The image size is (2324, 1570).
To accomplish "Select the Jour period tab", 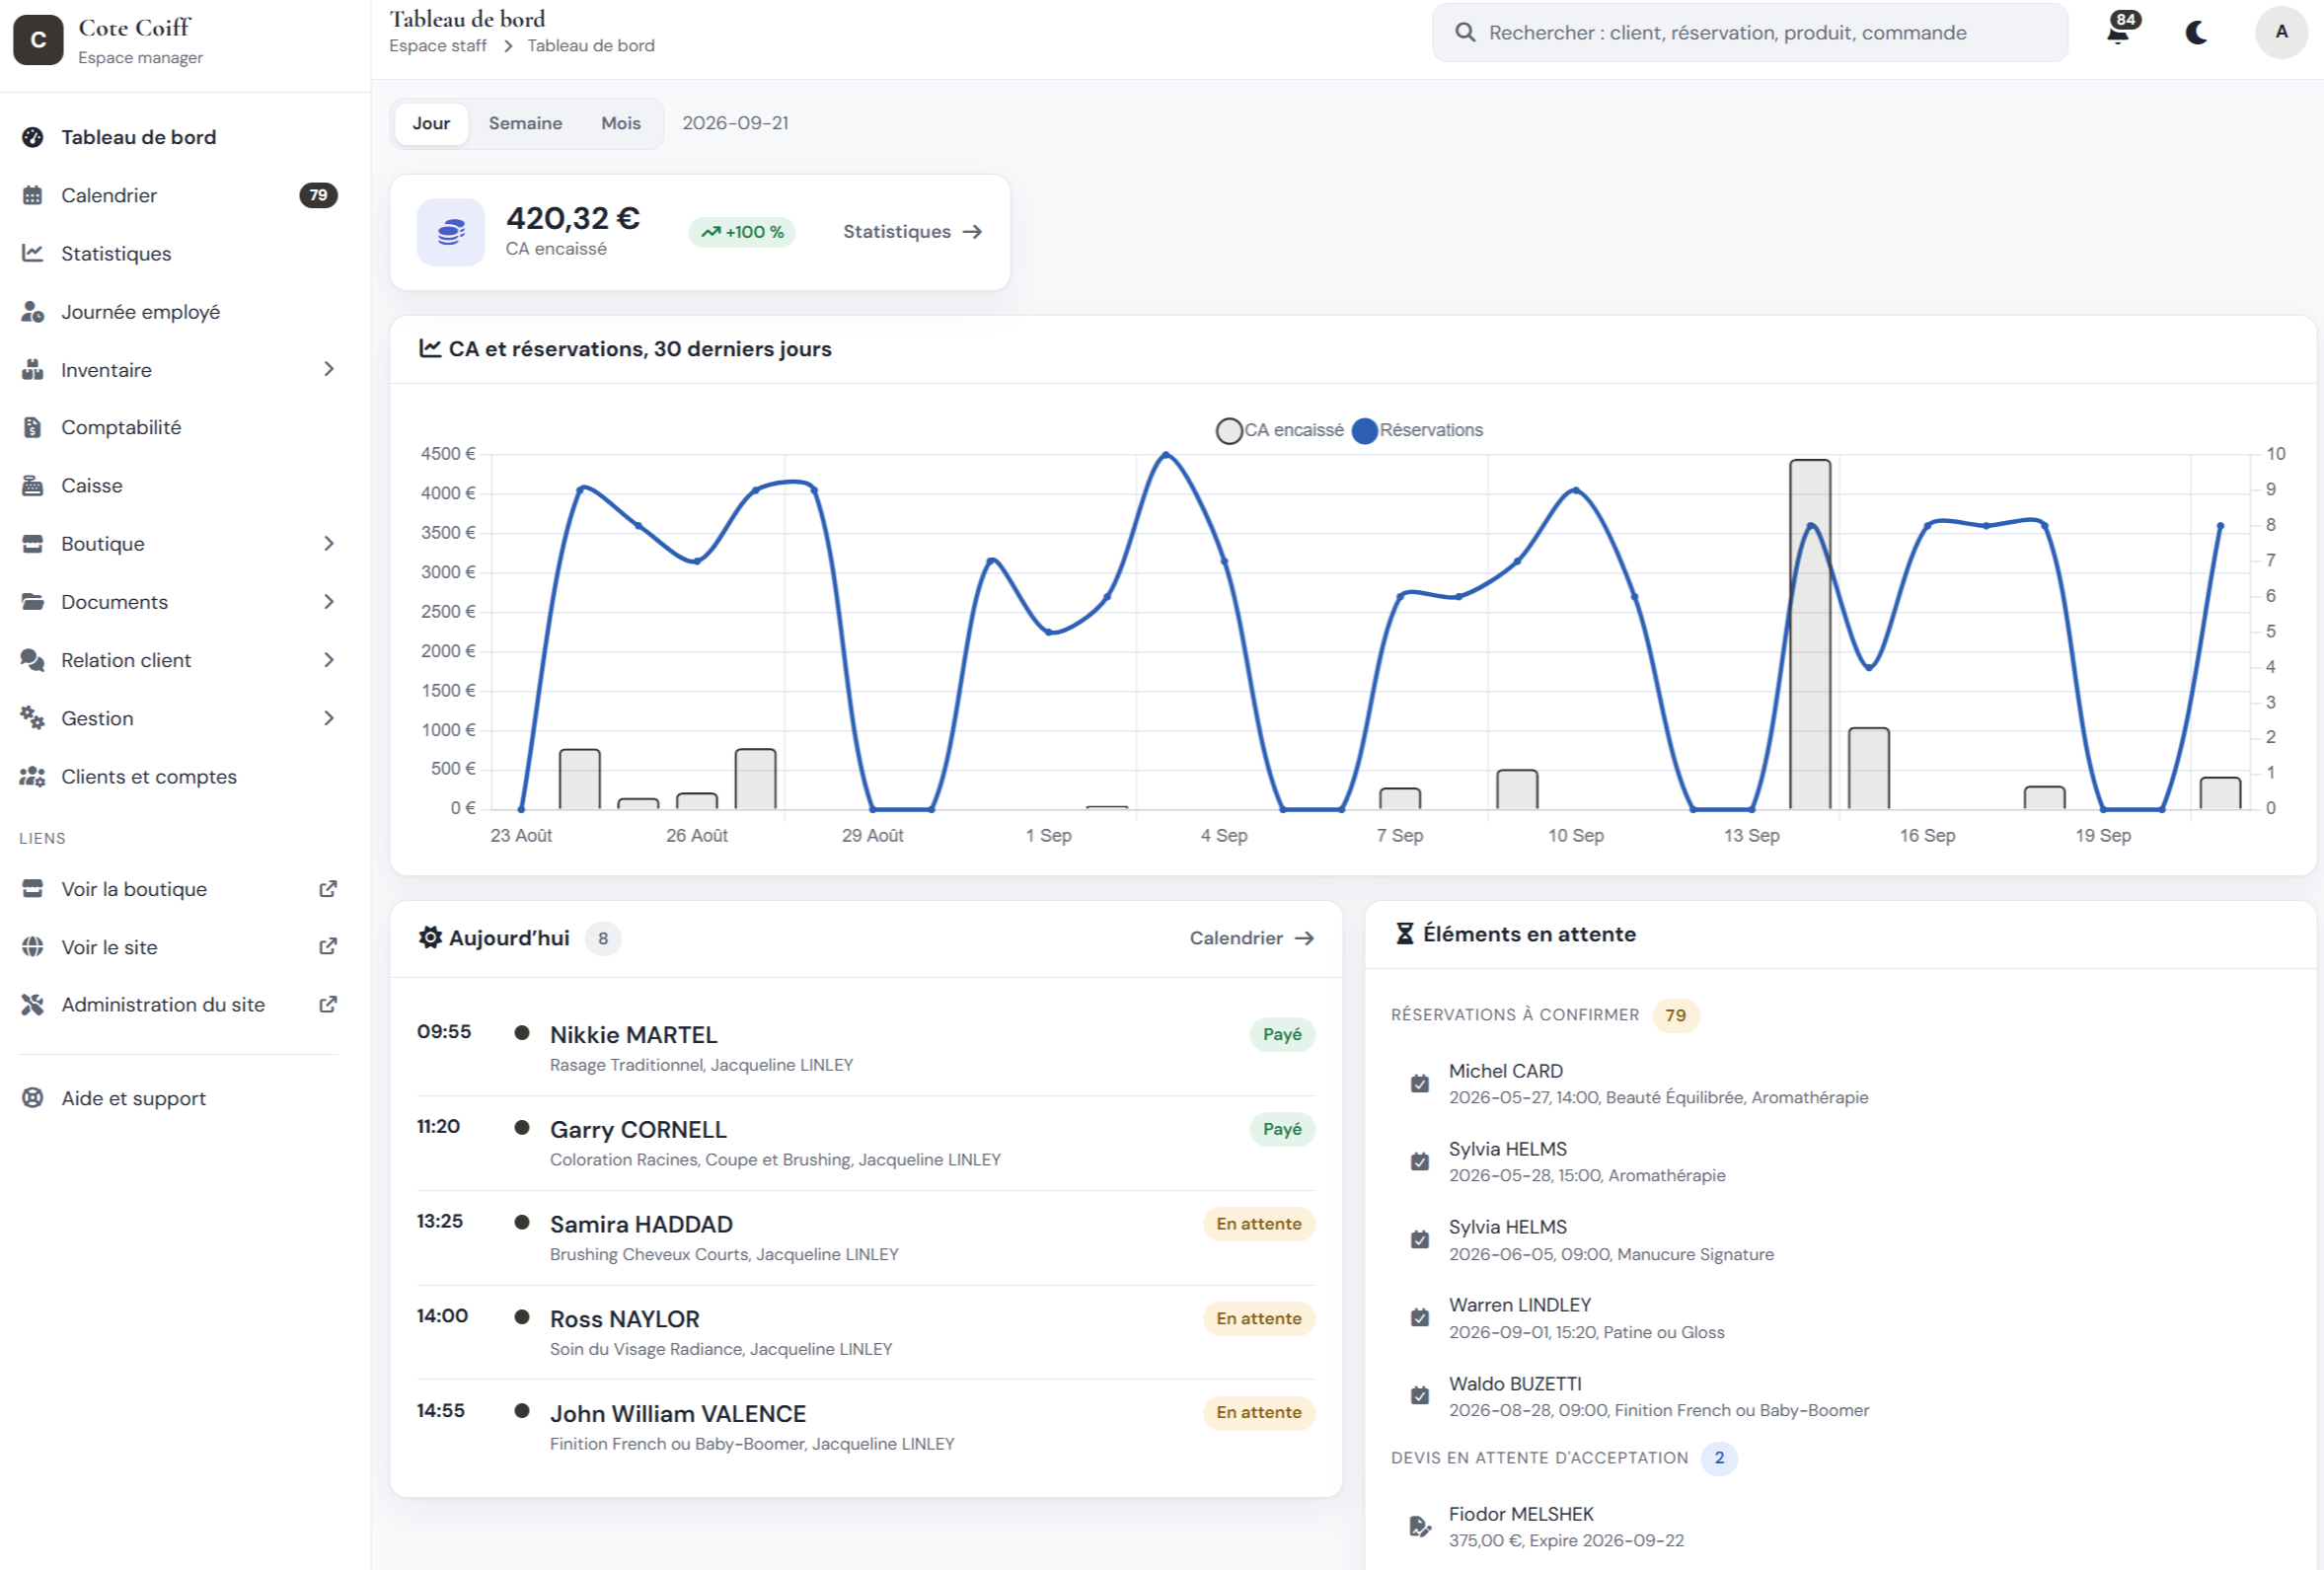I will click(431, 123).
